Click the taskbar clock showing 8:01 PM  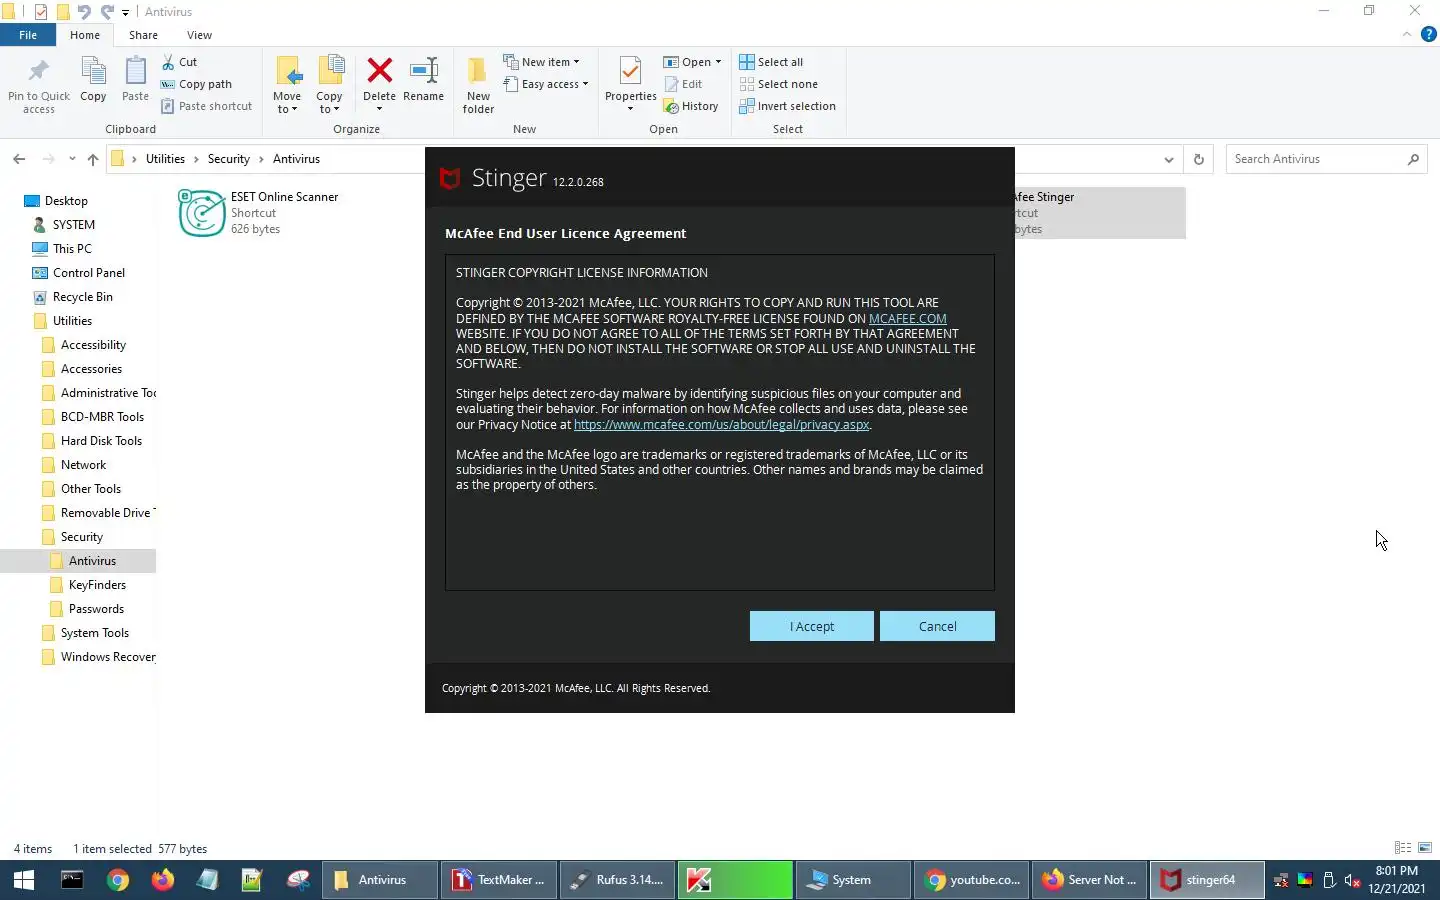point(1397,880)
